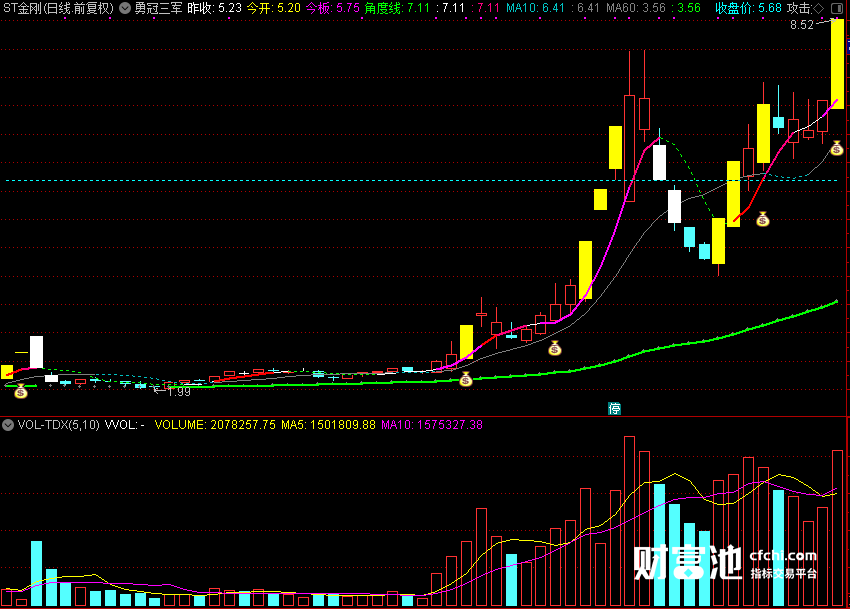
Task: Click the 勇冠三军 indicator name
Action: 158,8
